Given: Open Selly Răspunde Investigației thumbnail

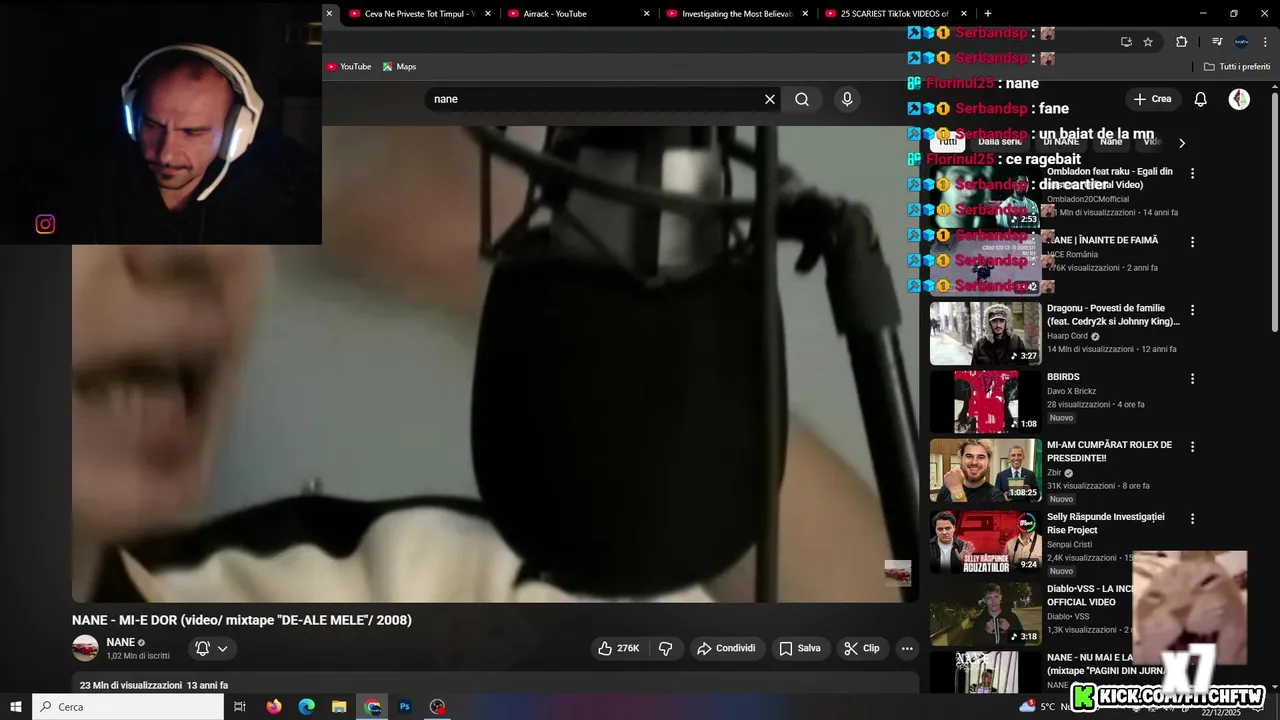Looking at the screenshot, I should tap(986, 542).
